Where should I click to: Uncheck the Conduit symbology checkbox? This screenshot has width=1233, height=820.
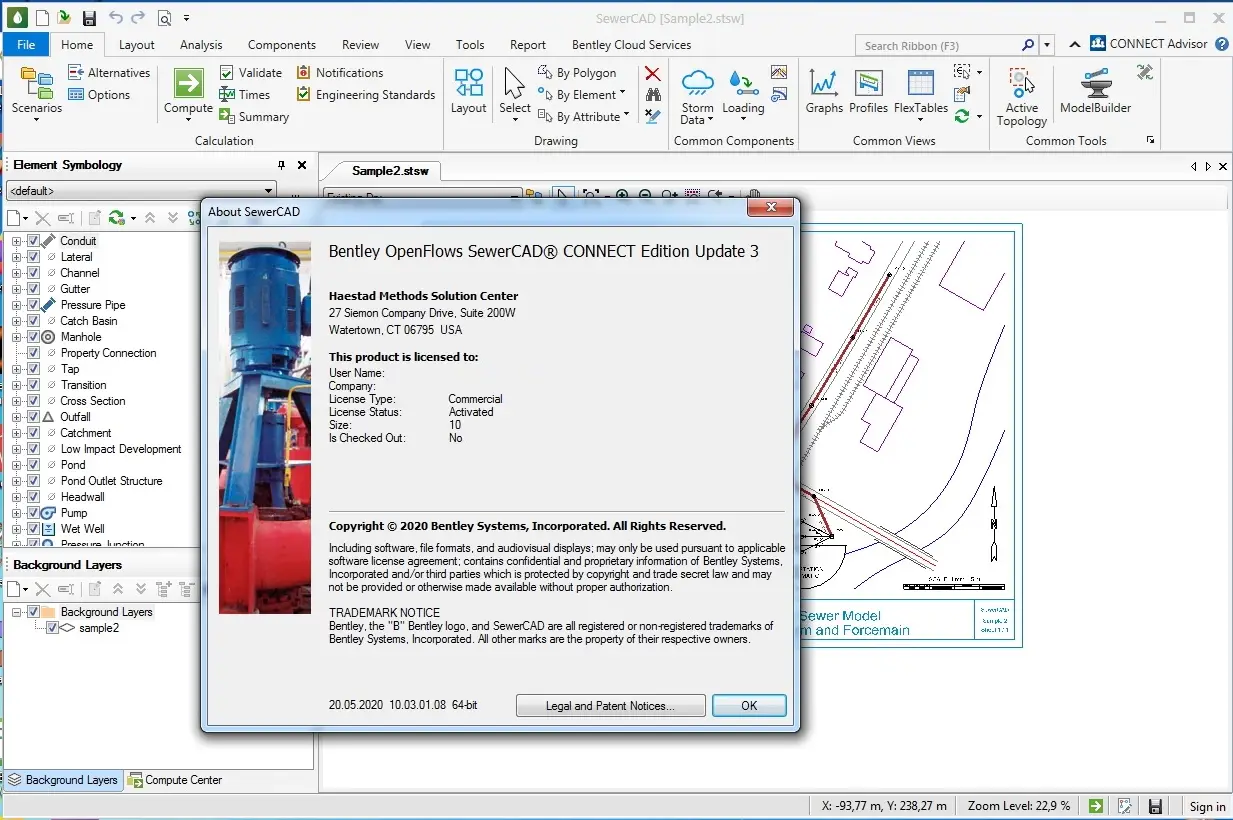click(33, 241)
